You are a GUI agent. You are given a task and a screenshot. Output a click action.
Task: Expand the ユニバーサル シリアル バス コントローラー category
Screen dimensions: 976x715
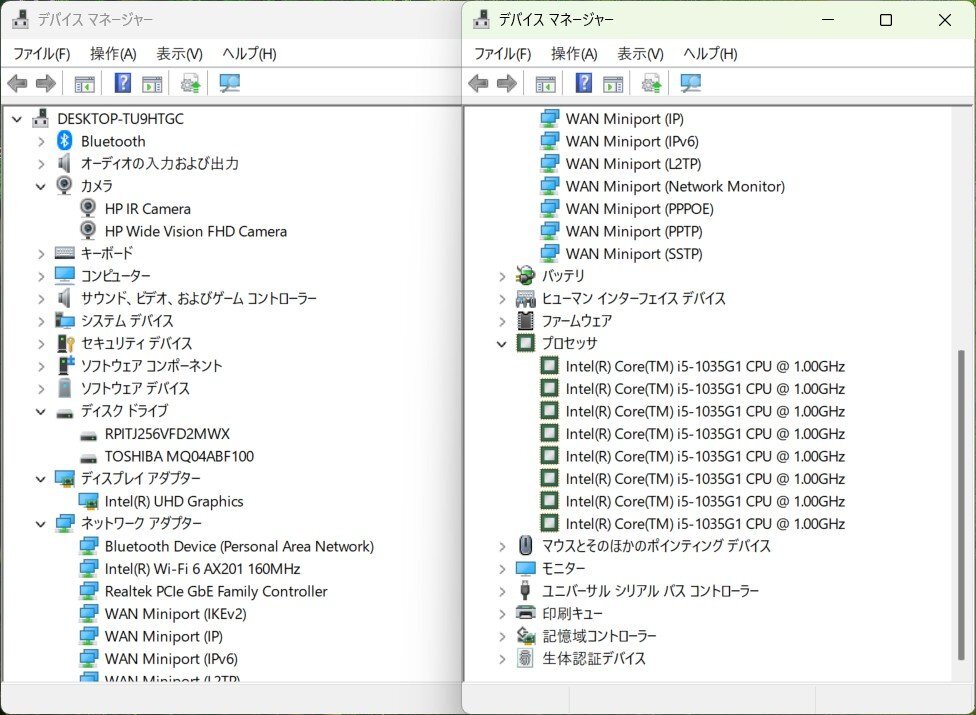click(x=502, y=591)
